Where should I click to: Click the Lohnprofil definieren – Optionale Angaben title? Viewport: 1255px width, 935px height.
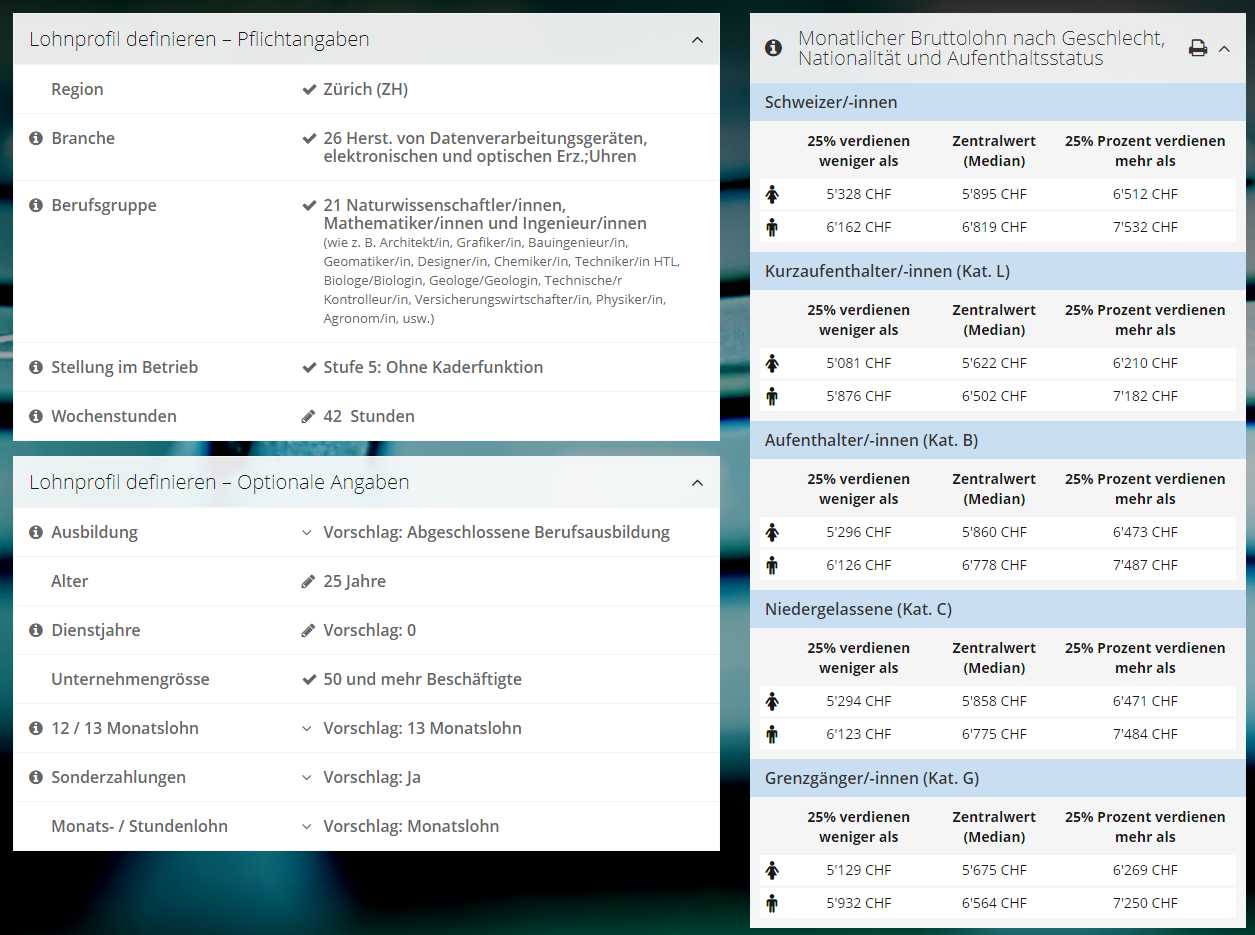(x=219, y=482)
